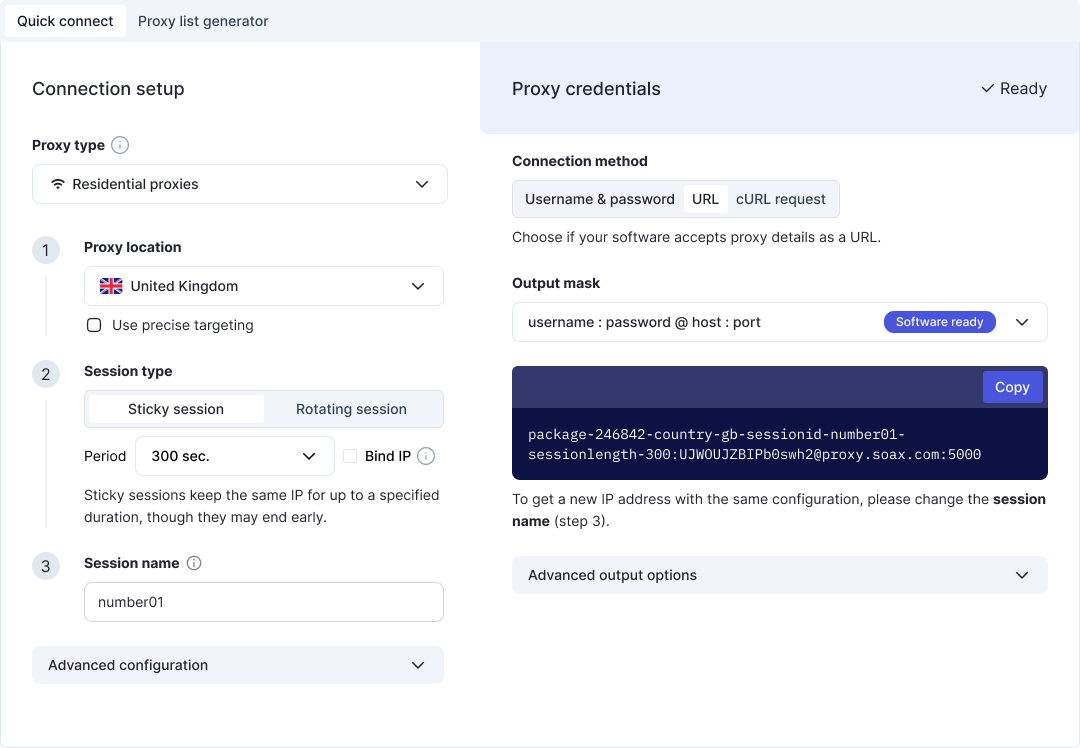The width and height of the screenshot is (1080, 748).
Task: Select Username & password connection method
Action: [599, 199]
